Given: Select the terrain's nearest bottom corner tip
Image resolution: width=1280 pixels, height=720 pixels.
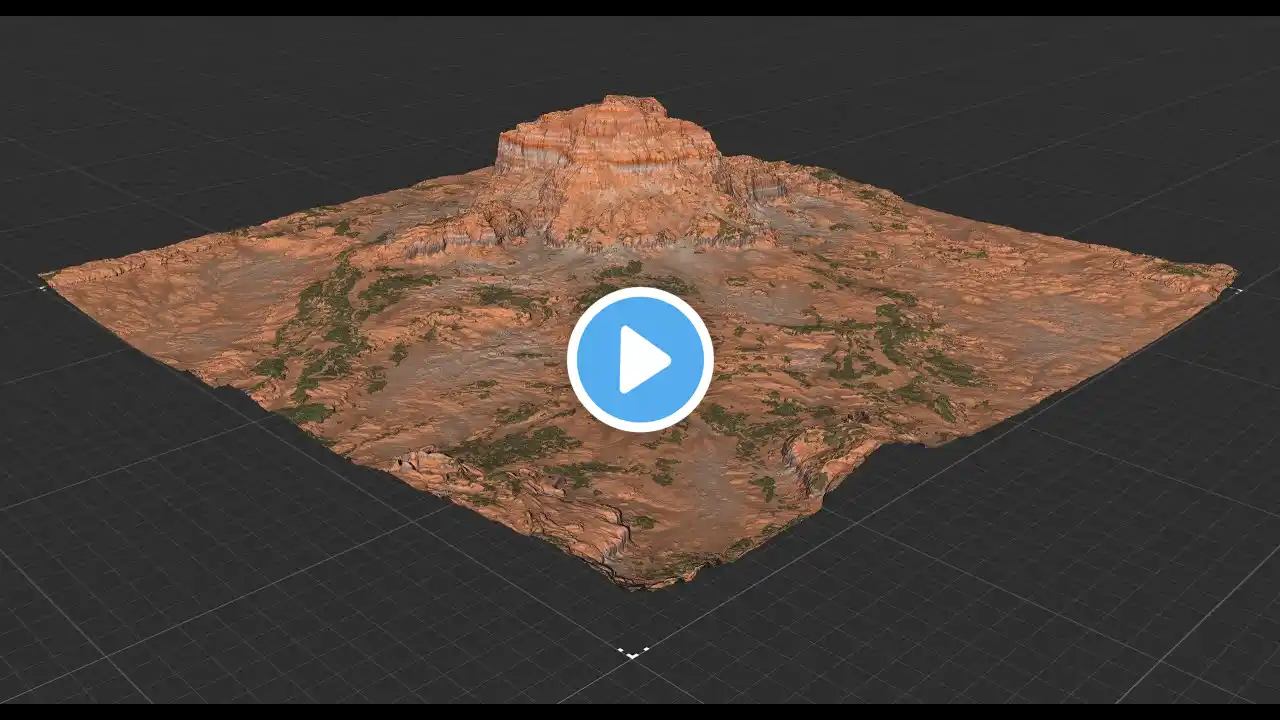Looking at the screenshot, I should click(x=640, y=580).
